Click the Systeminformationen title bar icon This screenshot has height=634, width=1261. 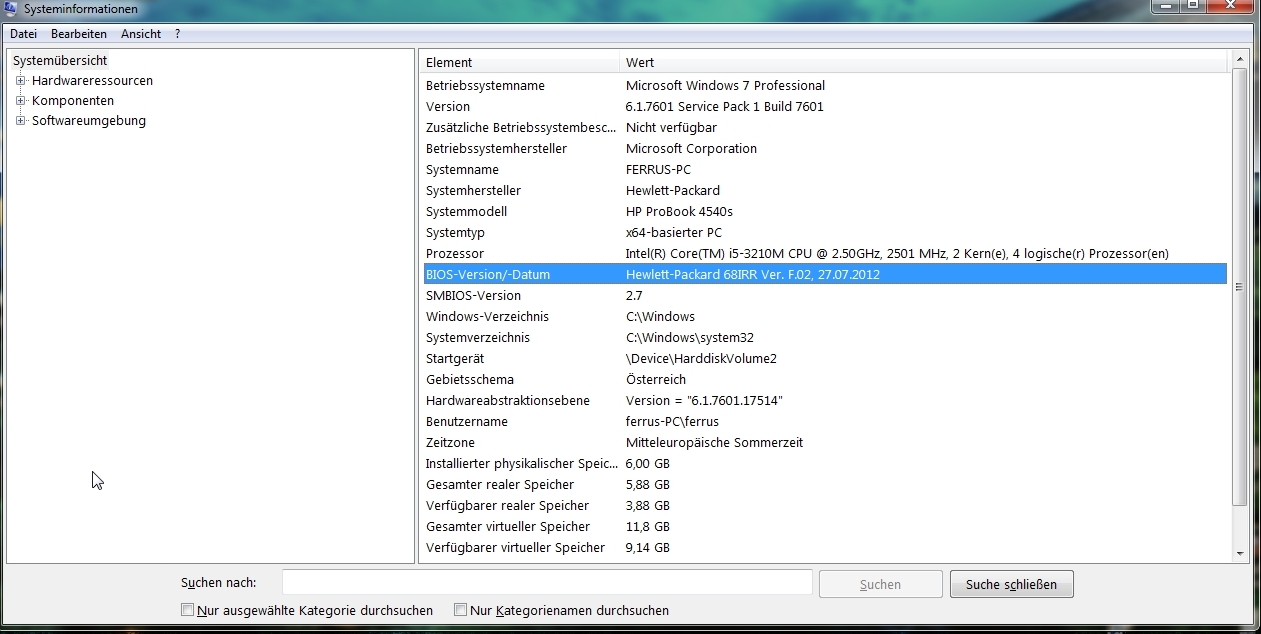pos(12,9)
